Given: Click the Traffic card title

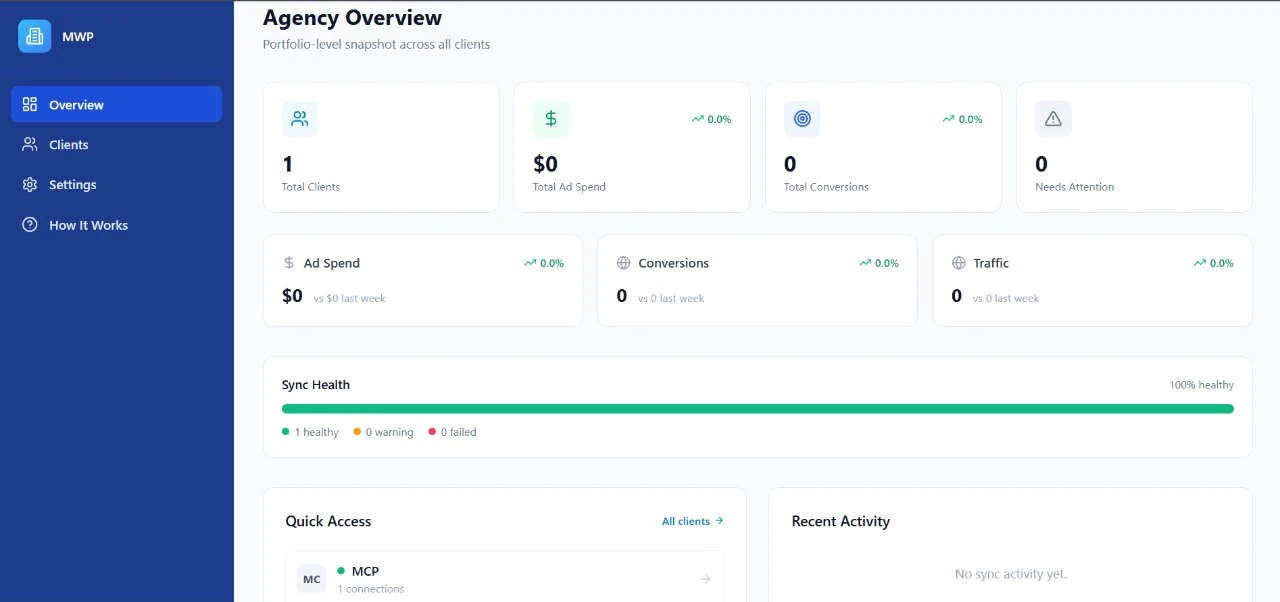Looking at the screenshot, I should pos(991,263).
